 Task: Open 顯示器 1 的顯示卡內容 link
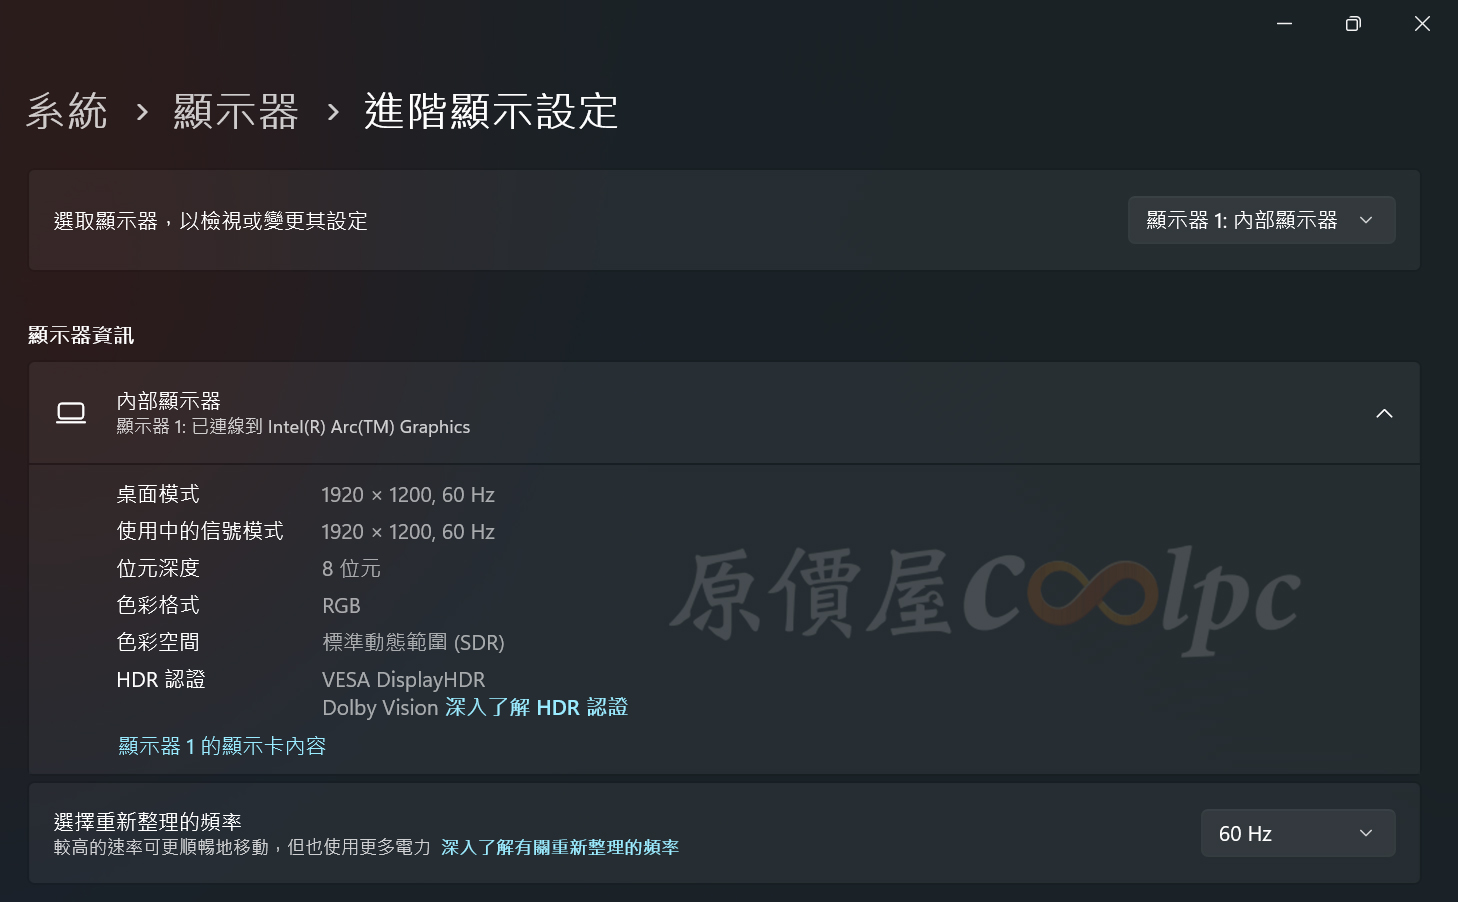pos(222,746)
